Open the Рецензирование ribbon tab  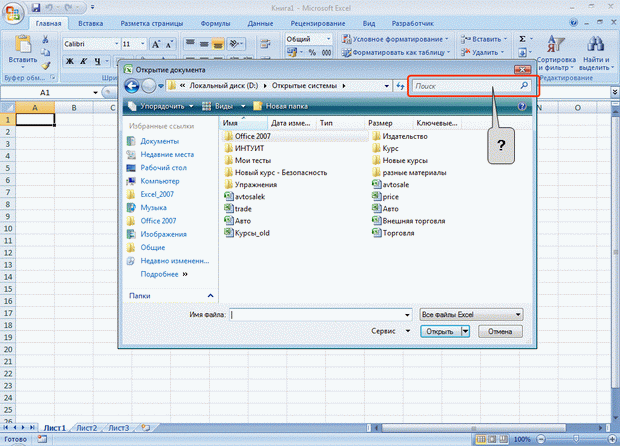point(318,23)
